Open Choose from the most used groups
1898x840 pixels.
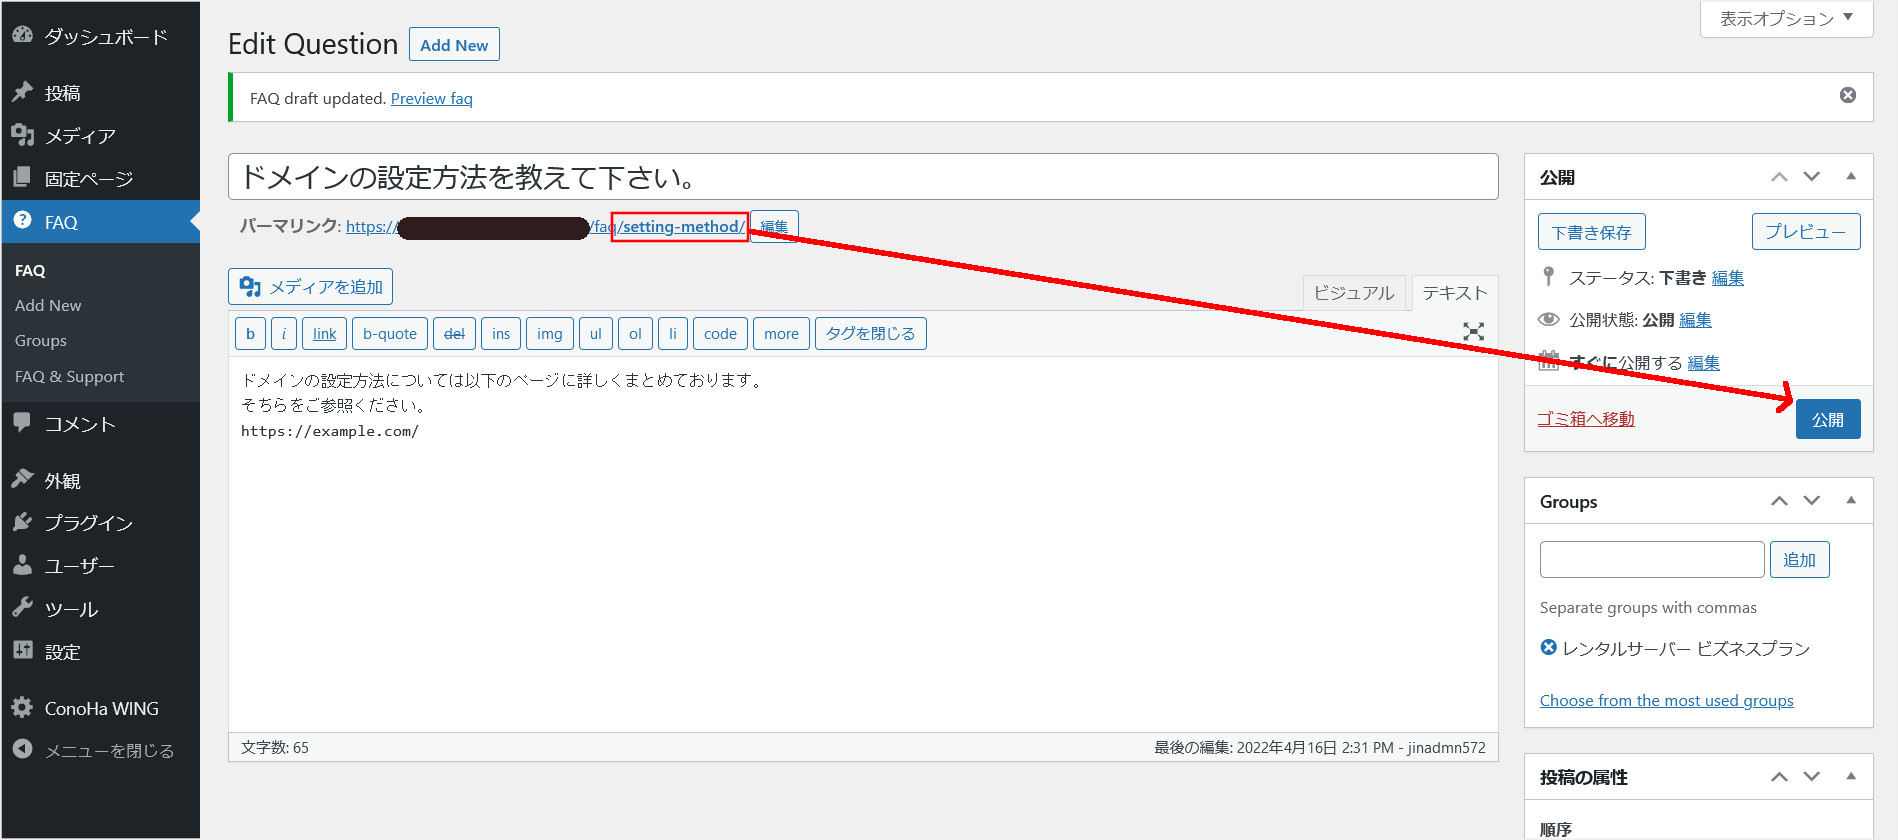pos(1667,700)
